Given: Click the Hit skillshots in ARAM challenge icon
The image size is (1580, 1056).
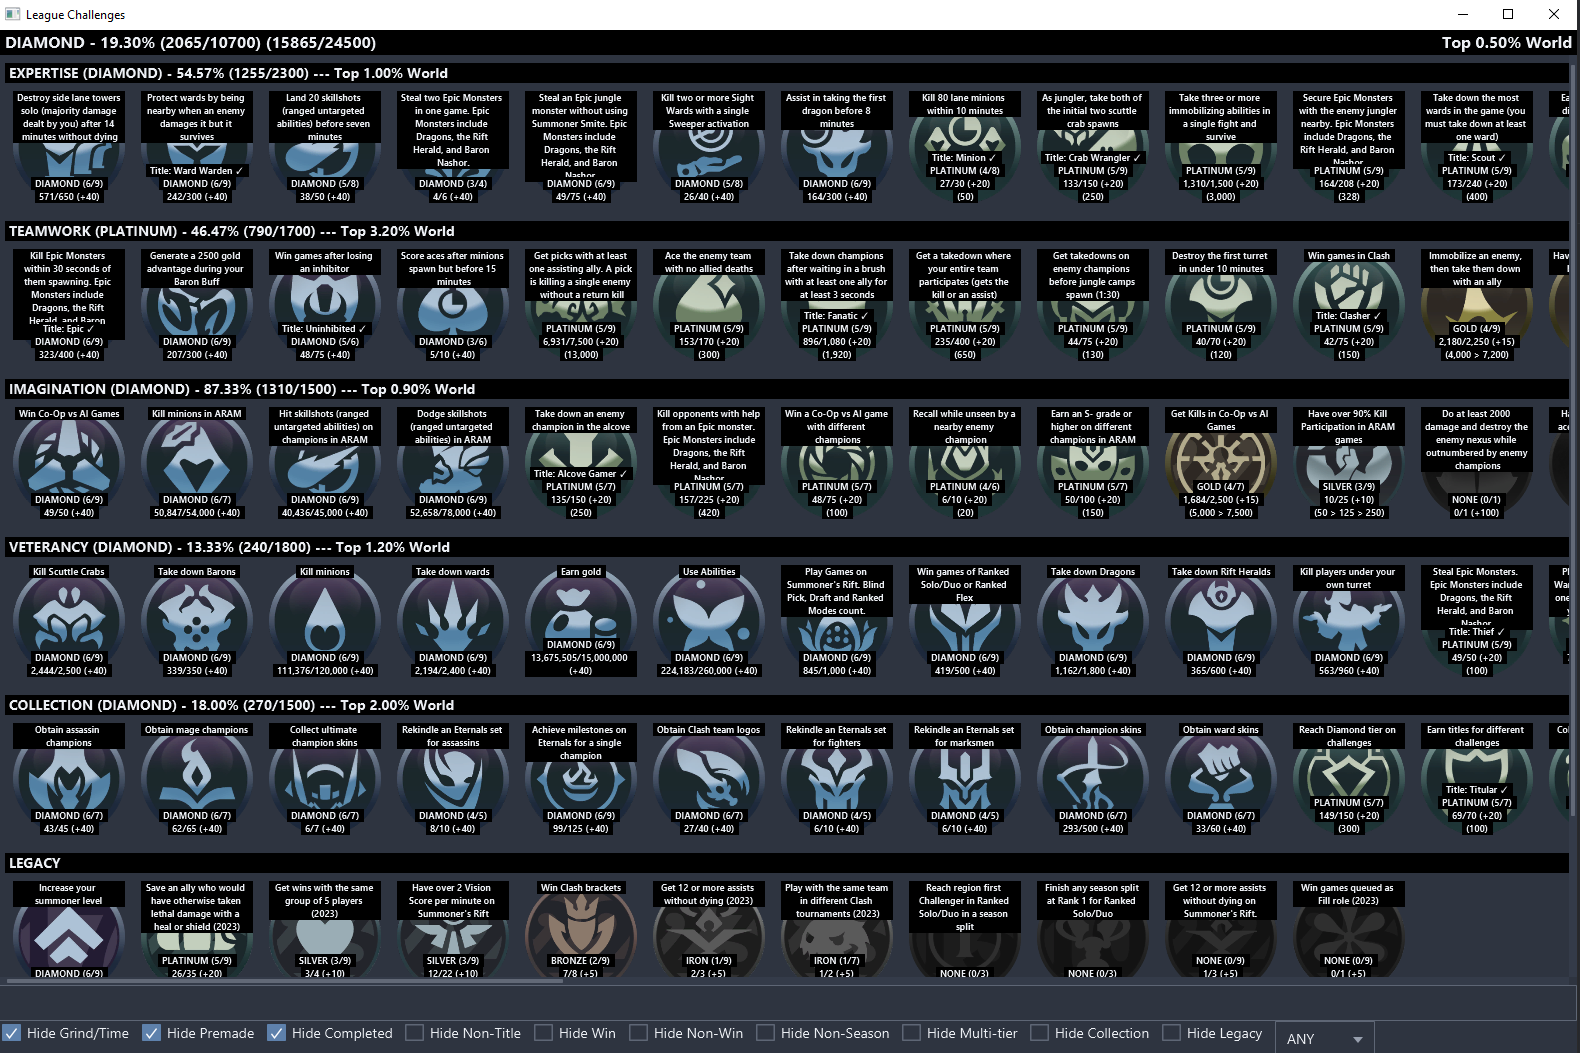Looking at the screenshot, I should (325, 463).
